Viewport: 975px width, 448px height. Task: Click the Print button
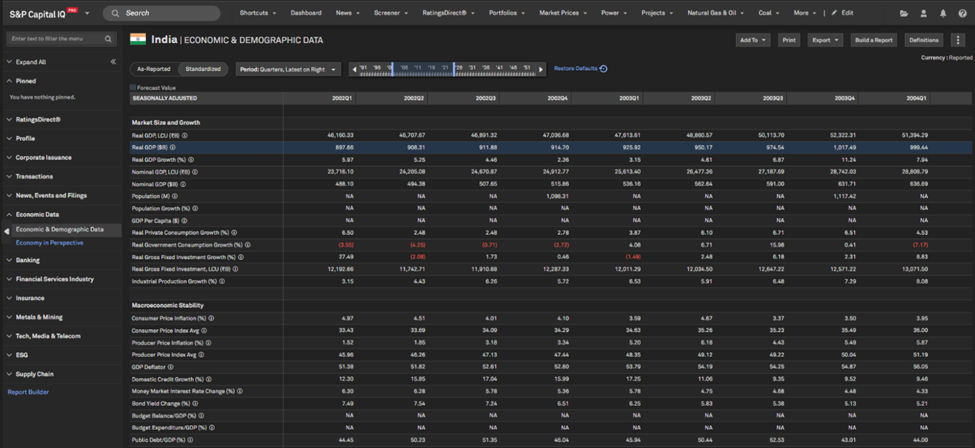[788, 40]
